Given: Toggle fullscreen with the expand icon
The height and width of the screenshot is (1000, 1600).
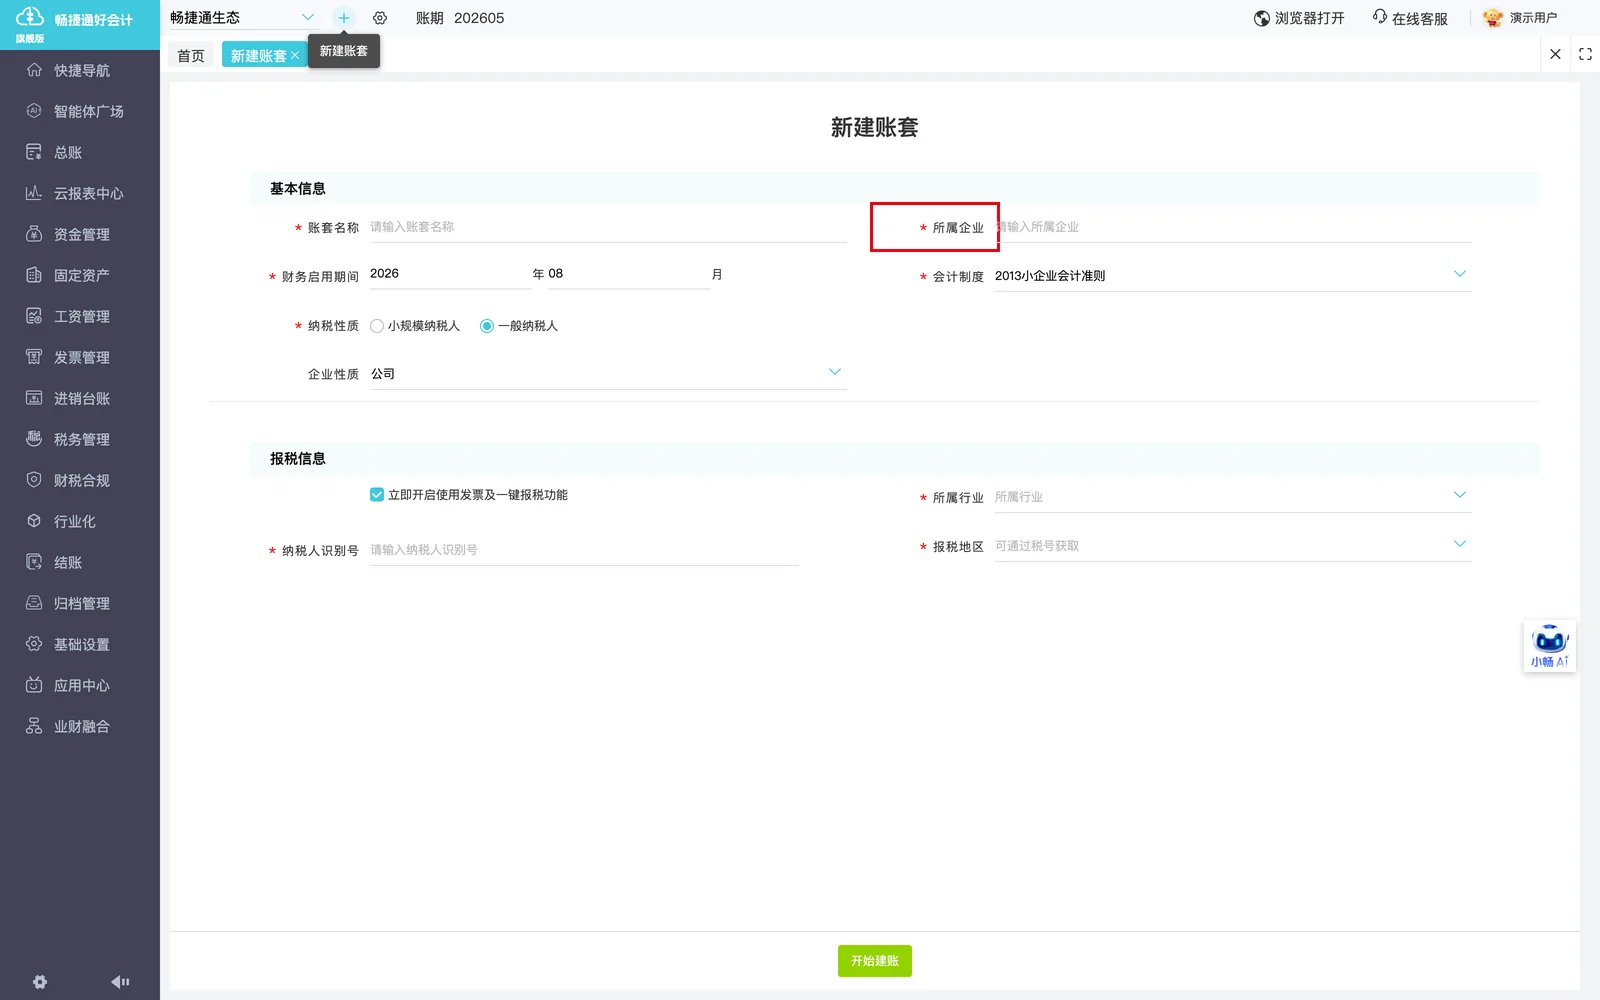Looking at the screenshot, I should pyautogui.click(x=1585, y=54).
